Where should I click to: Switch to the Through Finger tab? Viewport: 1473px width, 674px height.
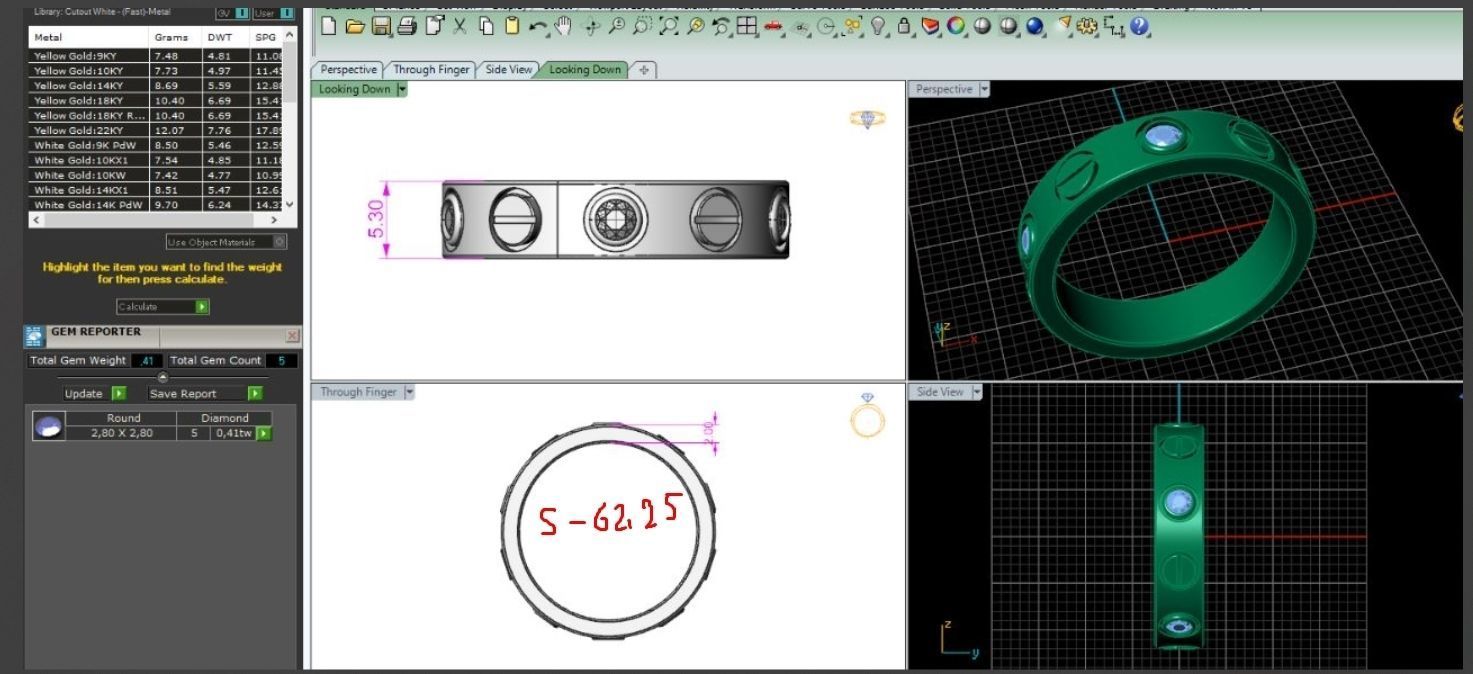pyautogui.click(x=432, y=70)
